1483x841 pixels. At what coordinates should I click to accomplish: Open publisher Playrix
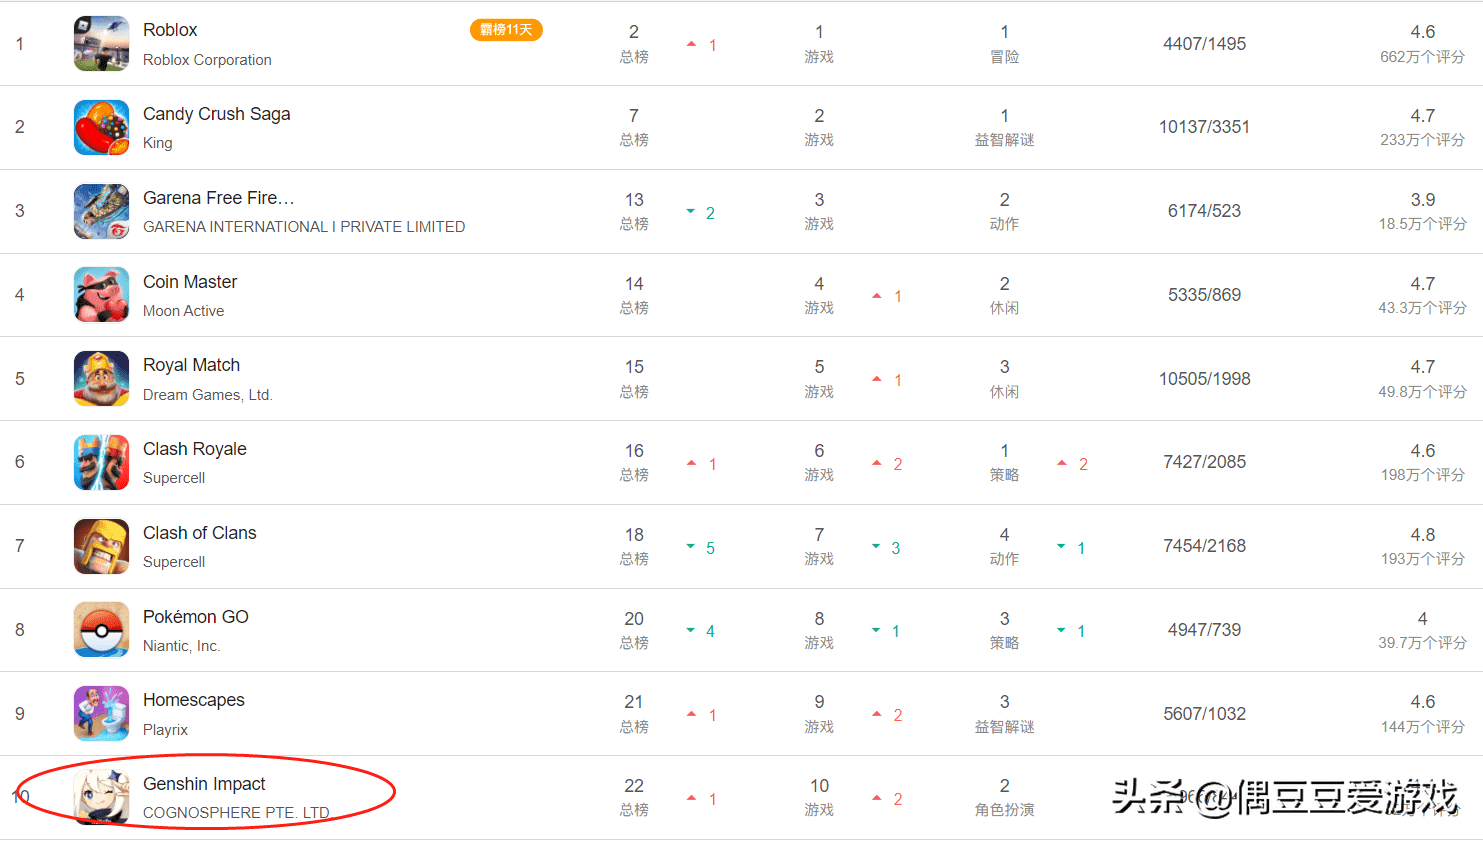[x=166, y=730]
